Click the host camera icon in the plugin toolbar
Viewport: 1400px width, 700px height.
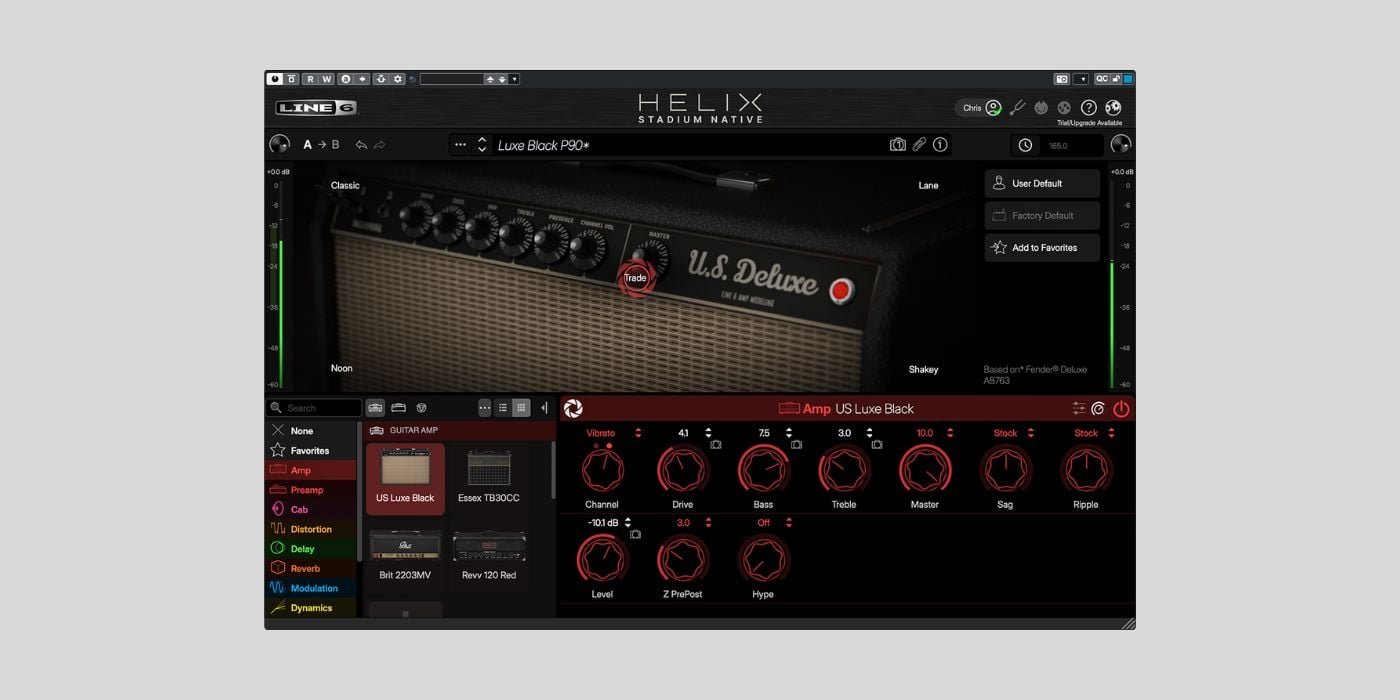coord(1062,79)
